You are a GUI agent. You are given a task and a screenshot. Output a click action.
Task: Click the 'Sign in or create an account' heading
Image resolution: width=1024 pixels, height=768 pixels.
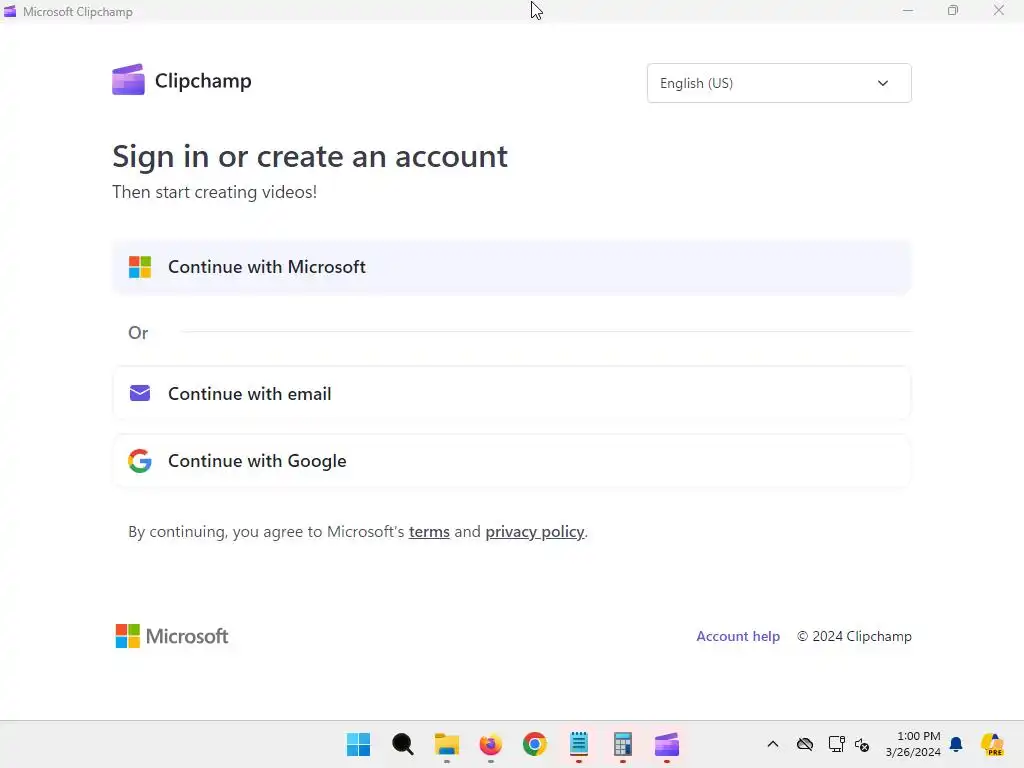(x=310, y=156)
